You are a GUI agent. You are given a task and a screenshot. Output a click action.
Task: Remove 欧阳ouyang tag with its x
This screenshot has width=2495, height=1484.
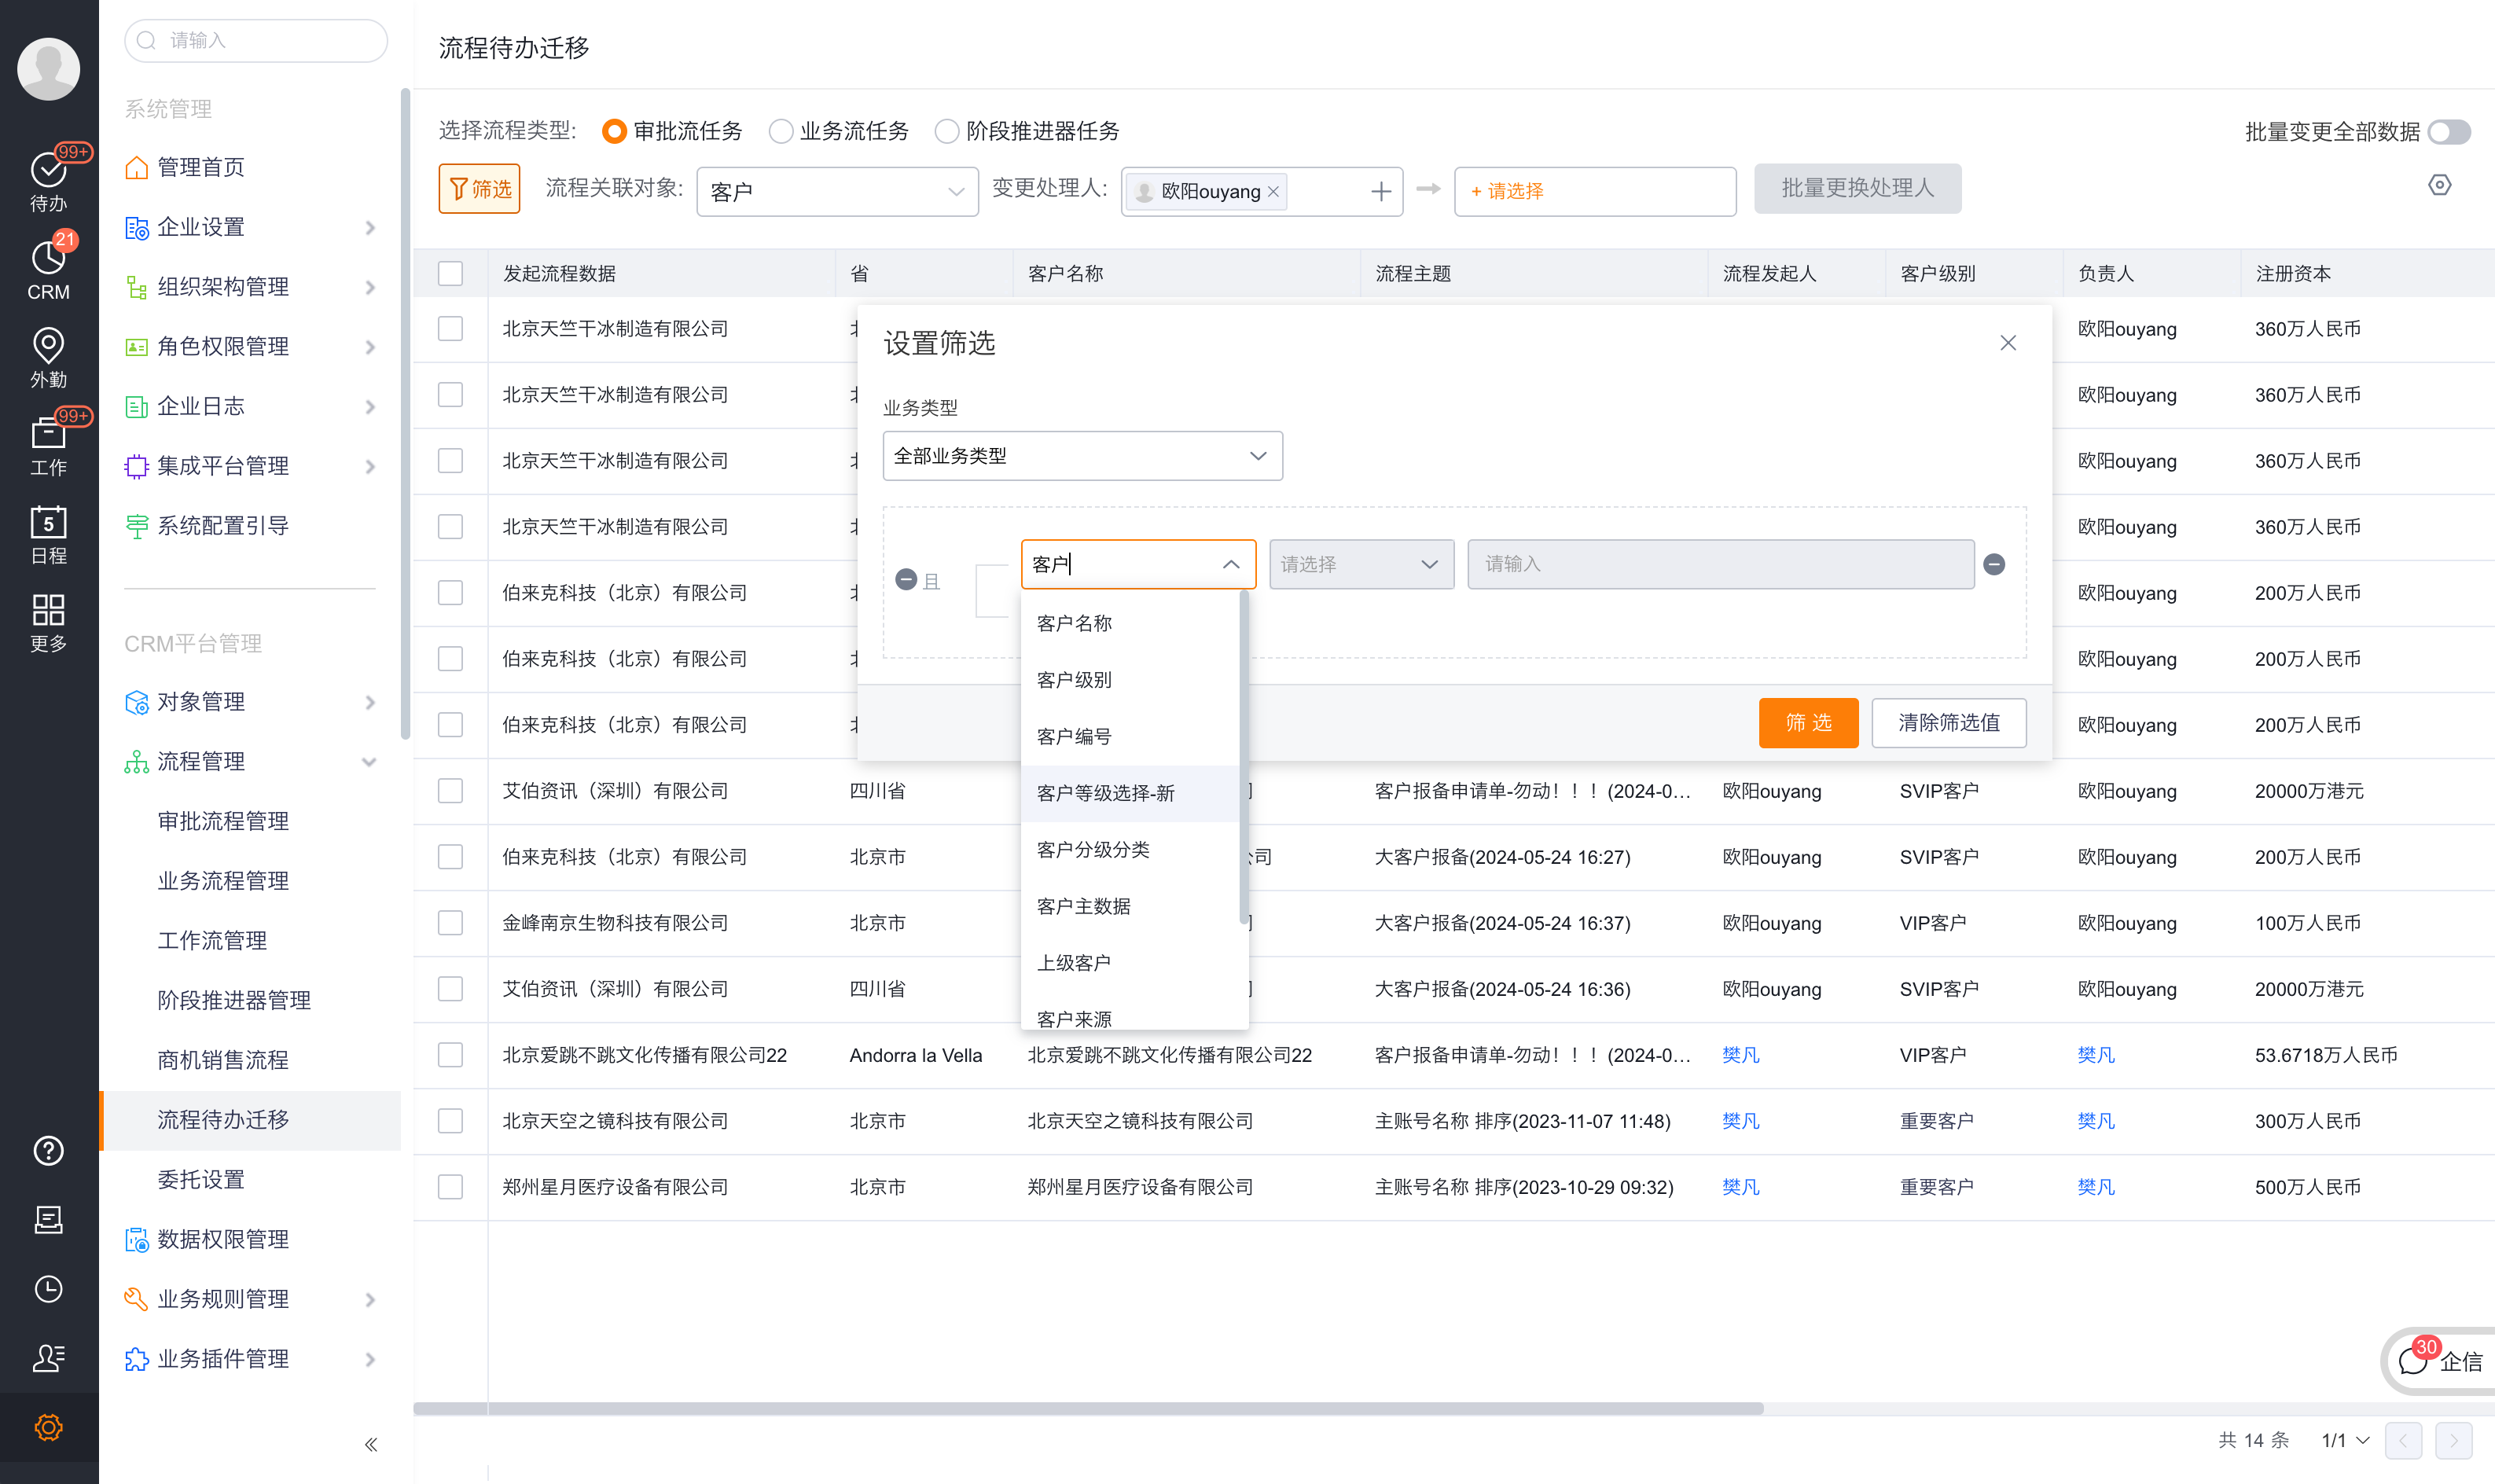pyautogui.click(x=1273, y=191)
